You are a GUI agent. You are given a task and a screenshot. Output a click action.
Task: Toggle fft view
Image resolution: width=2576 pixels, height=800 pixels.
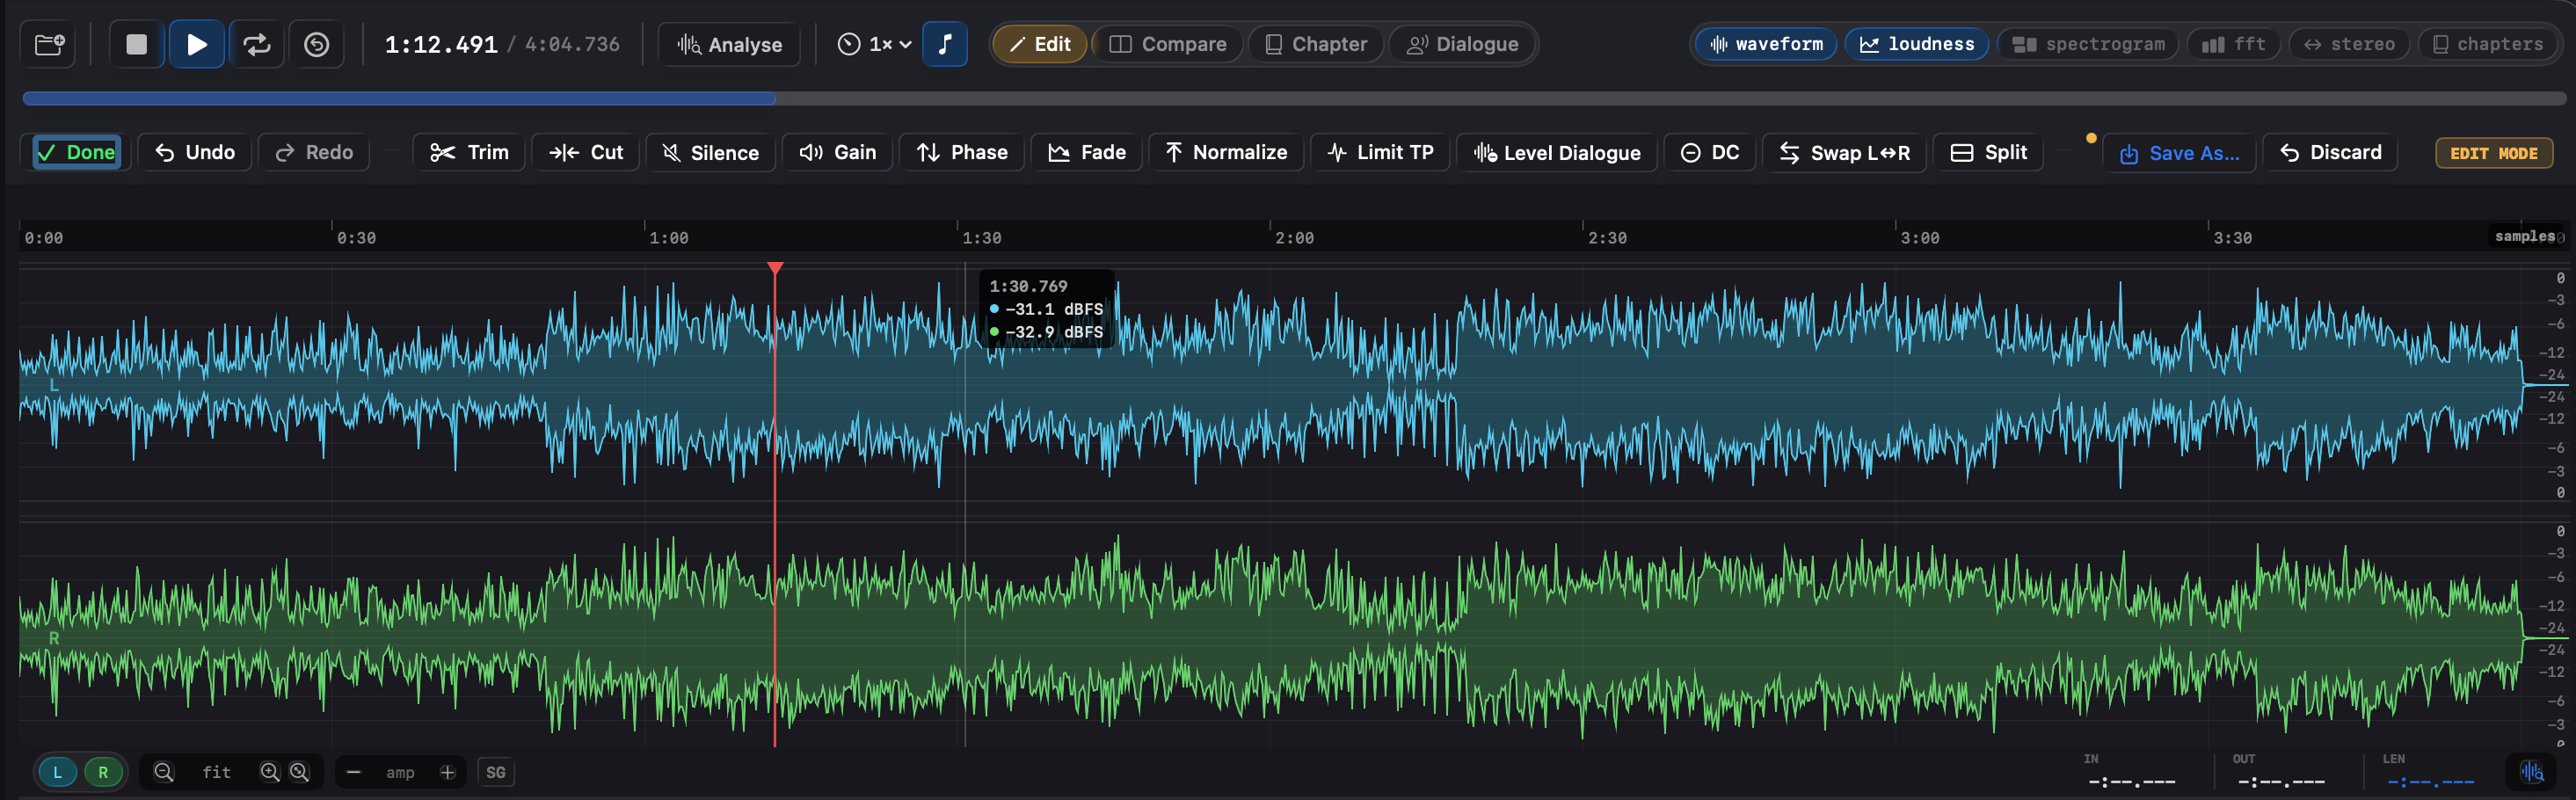(x=2234, y=44)
